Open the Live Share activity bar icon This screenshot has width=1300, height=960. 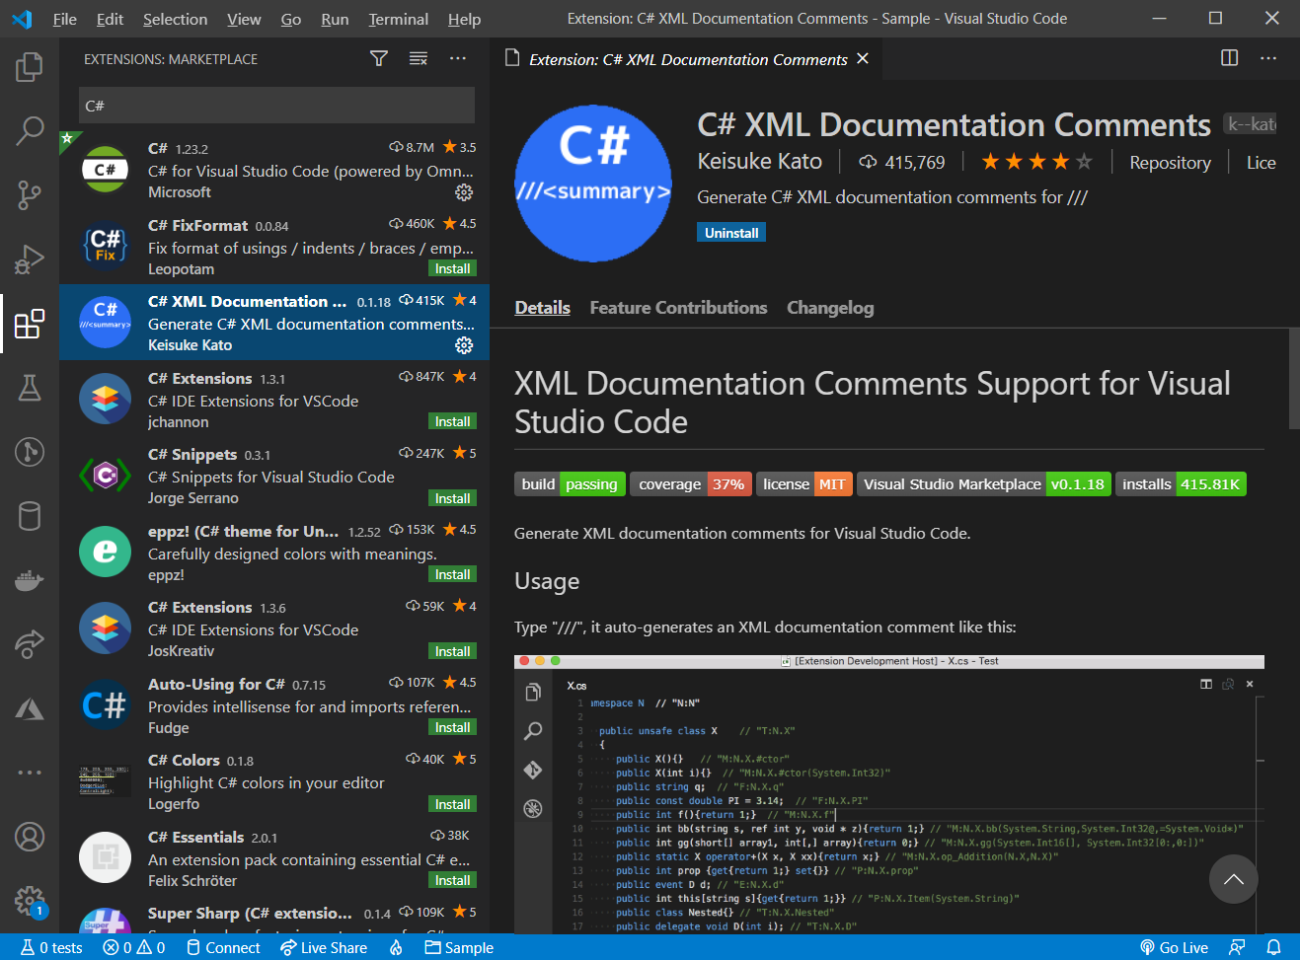29,644
